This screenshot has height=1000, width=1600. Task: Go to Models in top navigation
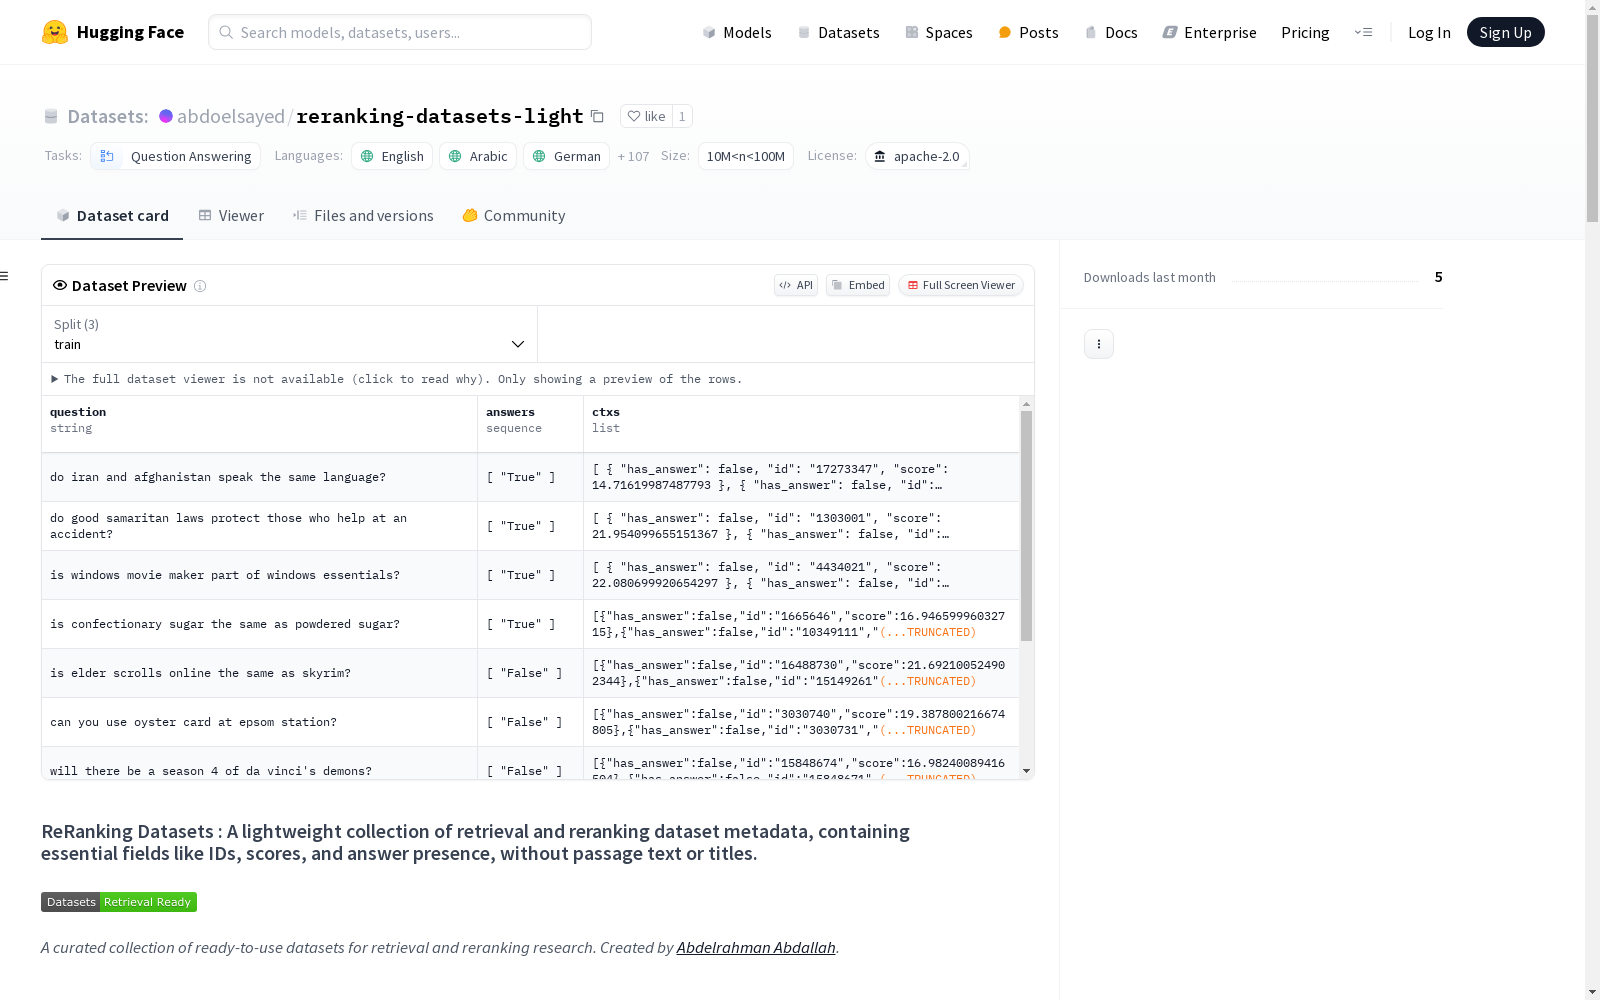(x=737, y=32)
